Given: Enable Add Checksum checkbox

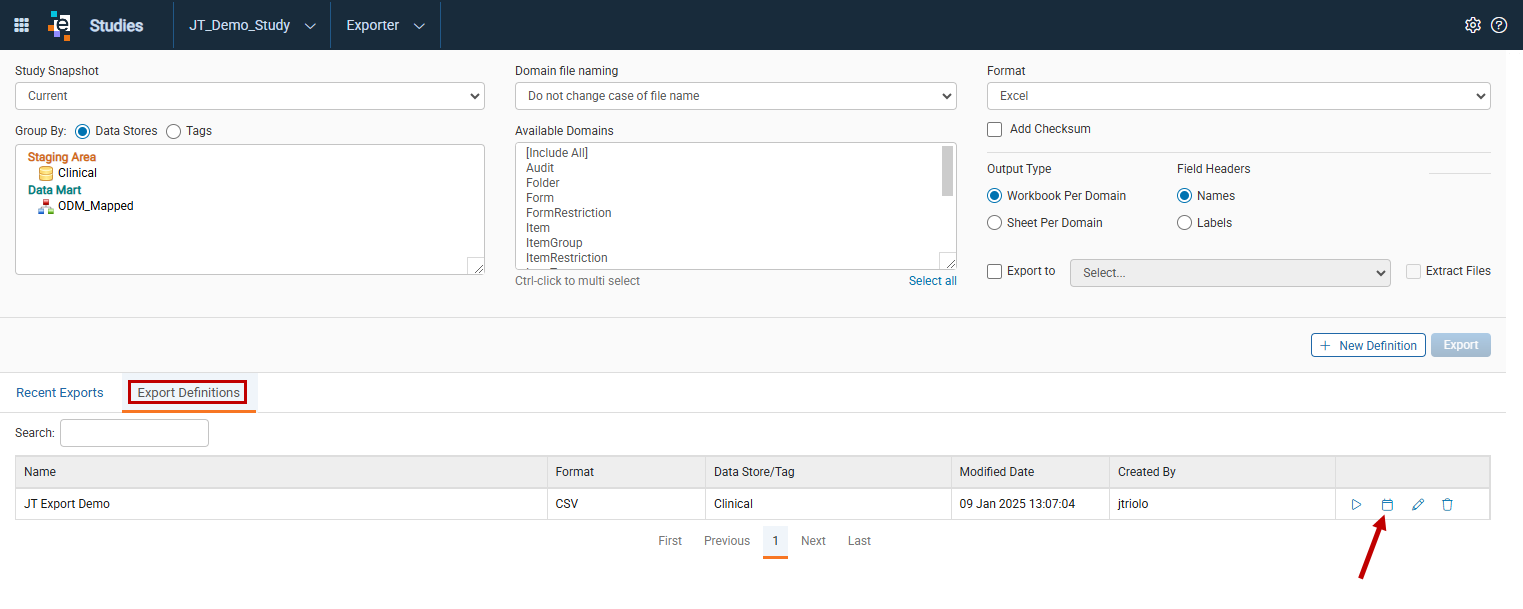Looking at the screenshot, I should click(994, 129).
